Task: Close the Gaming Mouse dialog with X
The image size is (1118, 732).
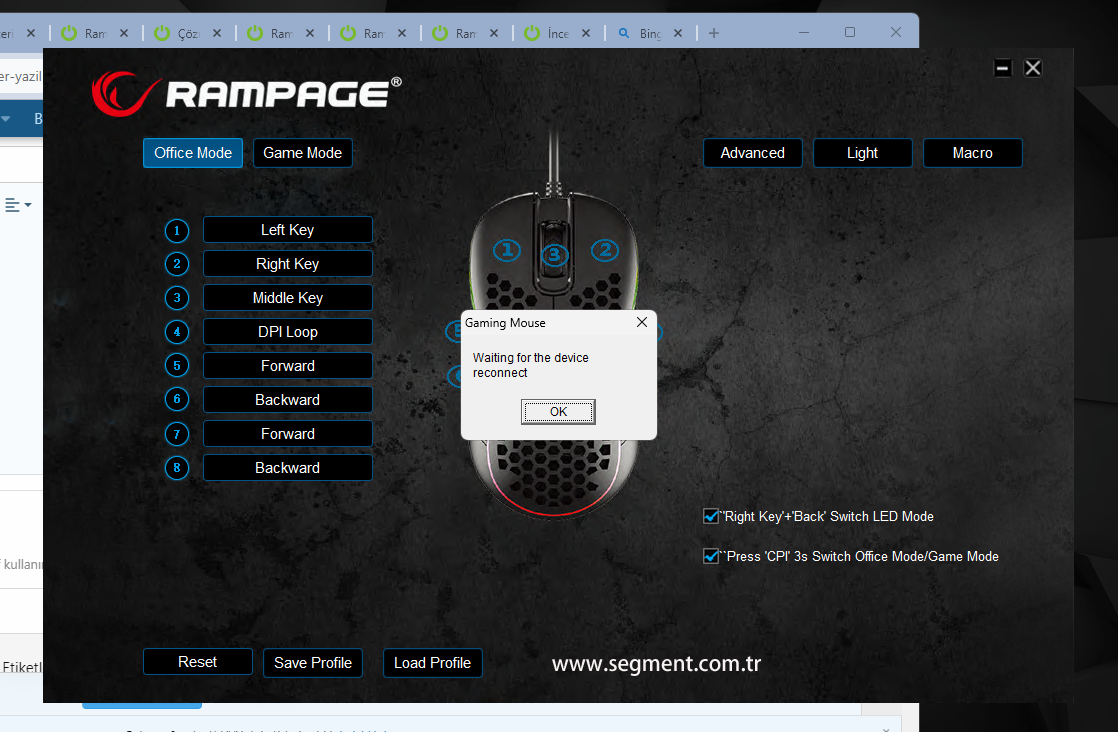Action: coord(642,322)
